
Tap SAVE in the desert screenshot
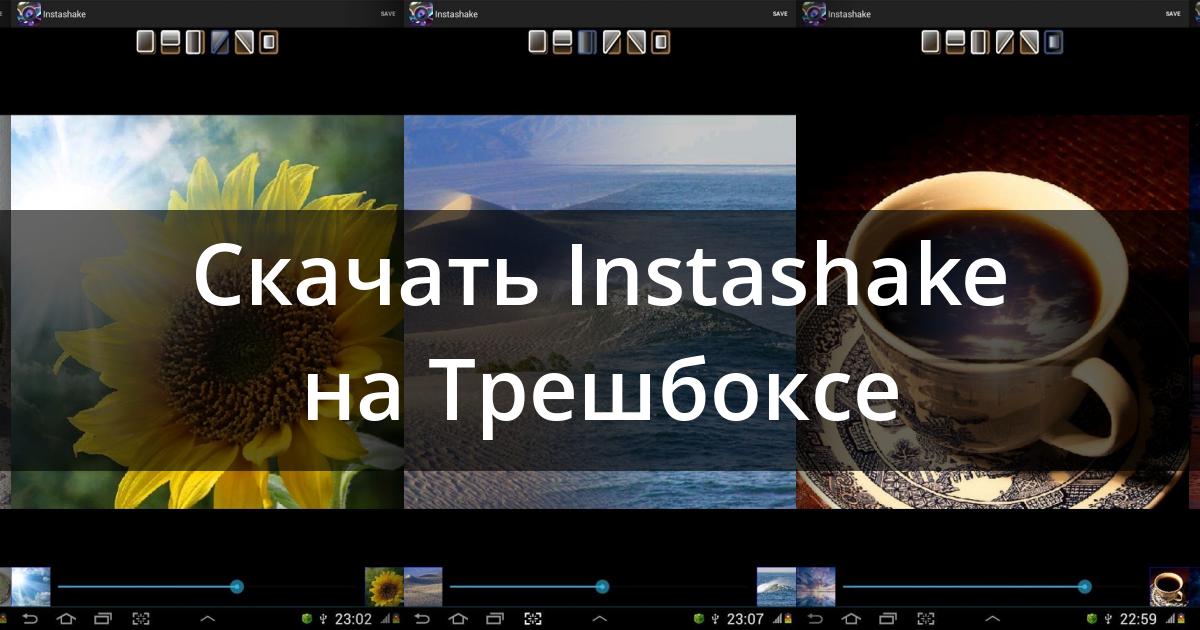point(780,14)
